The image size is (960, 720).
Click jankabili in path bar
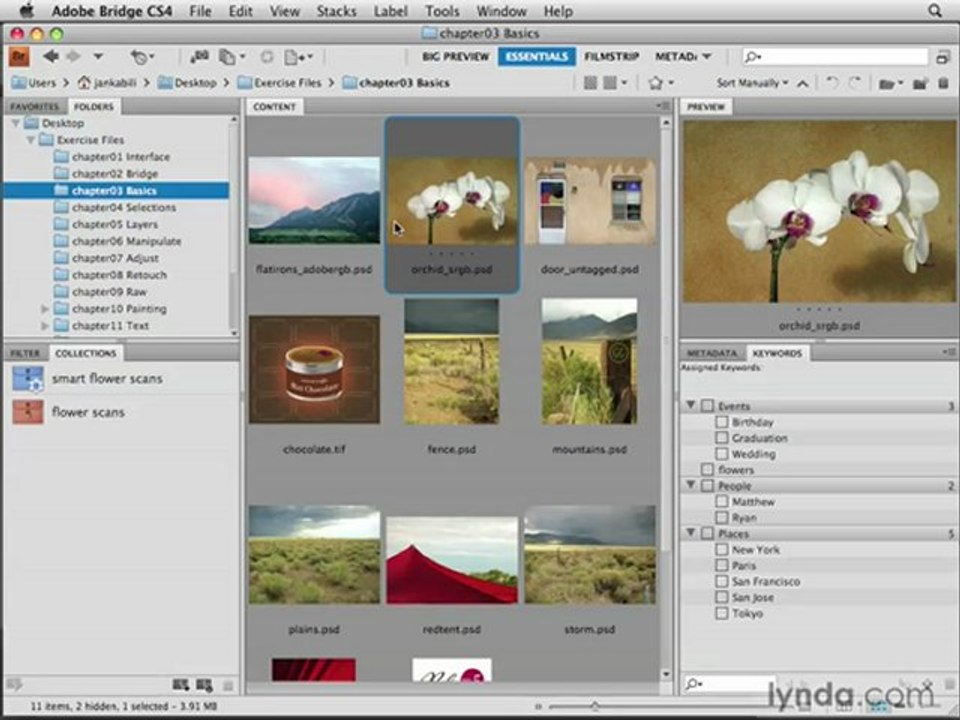tap(107, 83)
